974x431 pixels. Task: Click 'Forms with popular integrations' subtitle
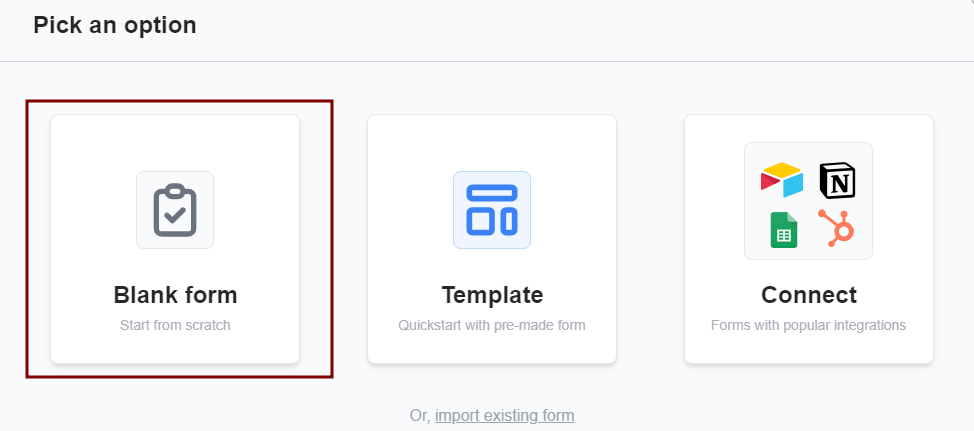[x=808, y=325]
